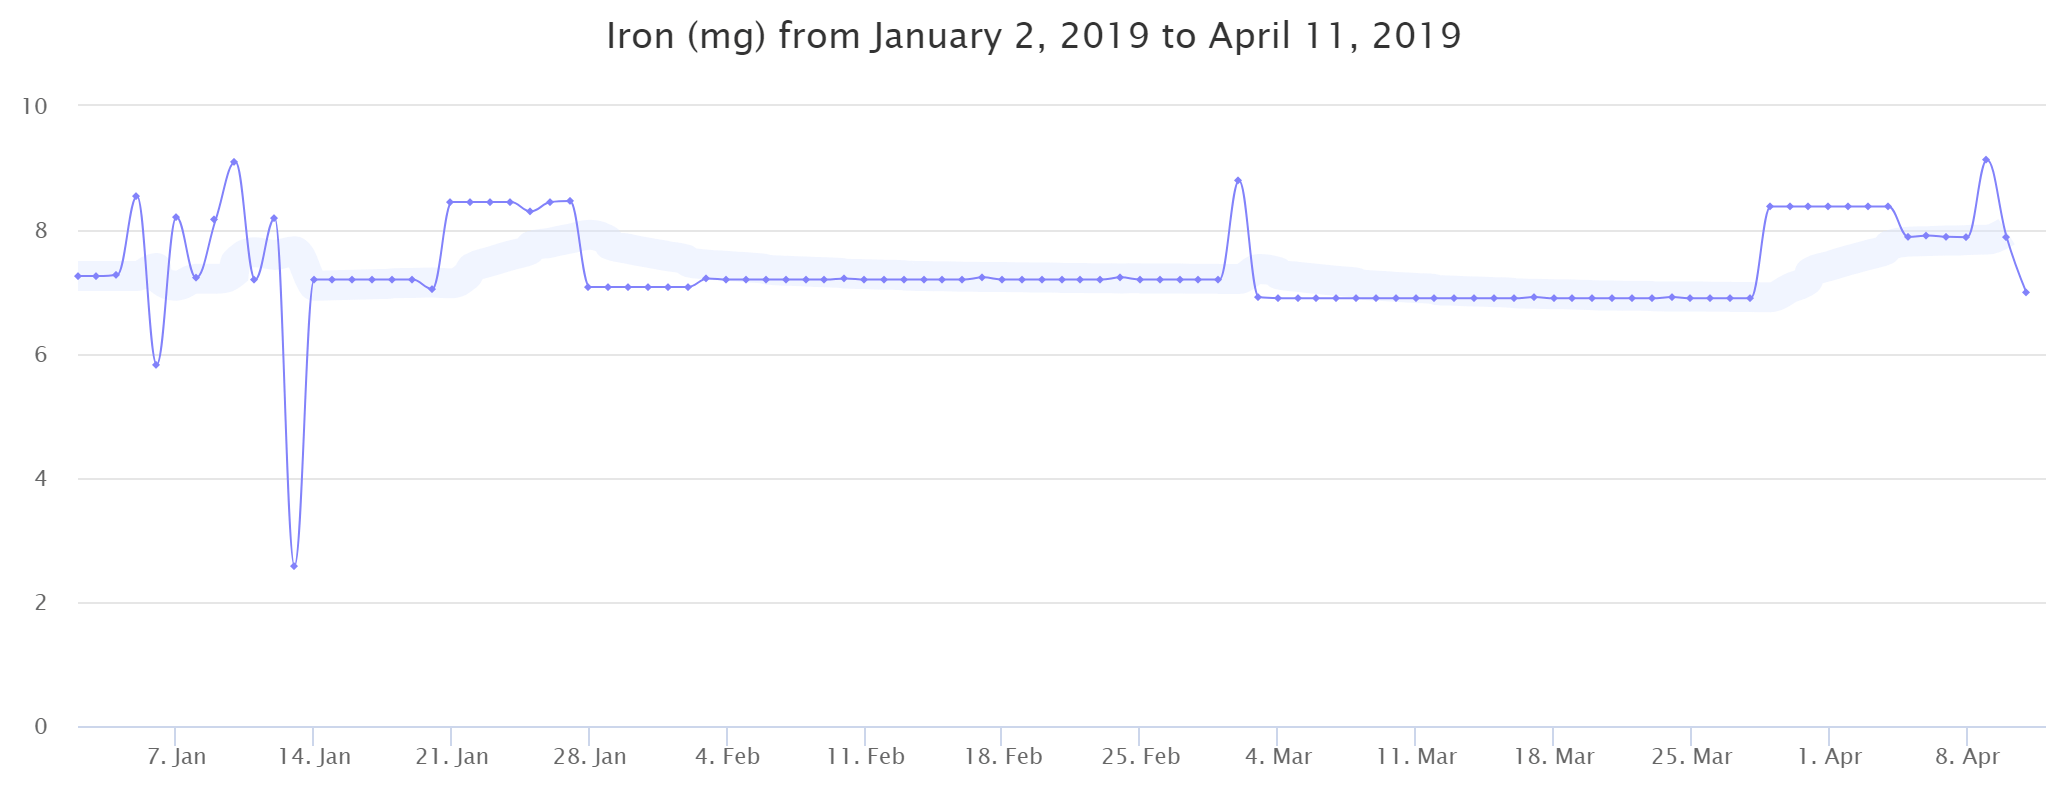Click the y-axis label "10"
Viewport: 2066px width, 800px height.
pos(35,106)
